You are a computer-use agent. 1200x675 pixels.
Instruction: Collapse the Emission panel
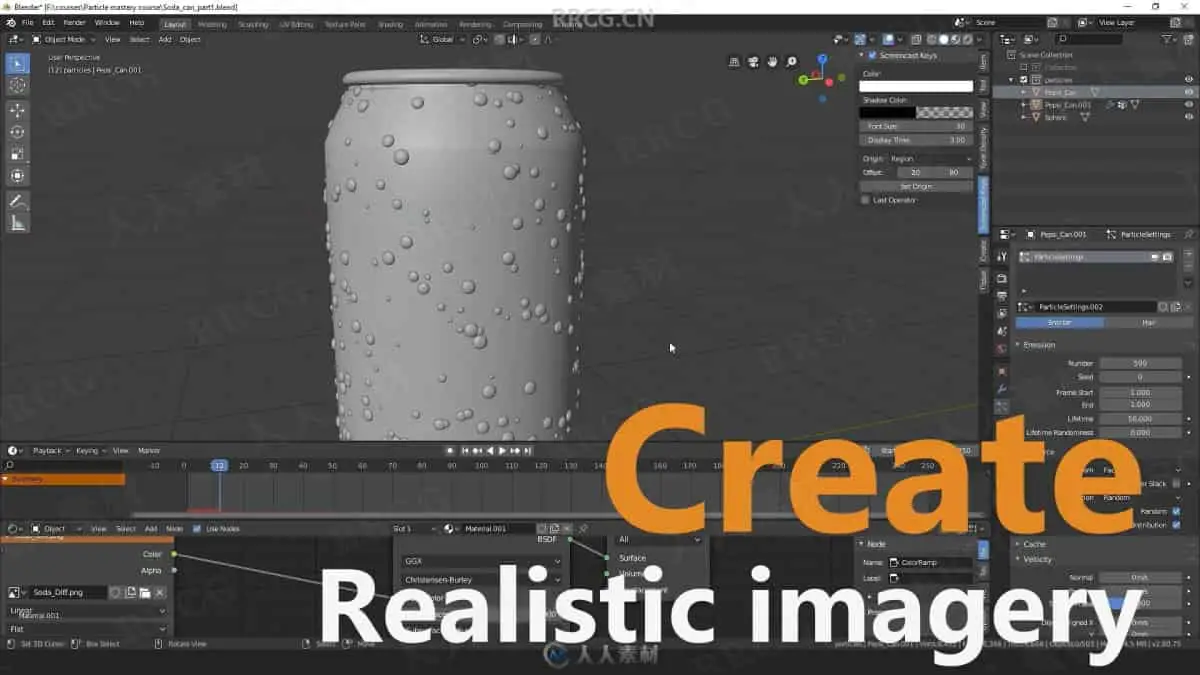pyautogui.click(x=1038, y=345)
